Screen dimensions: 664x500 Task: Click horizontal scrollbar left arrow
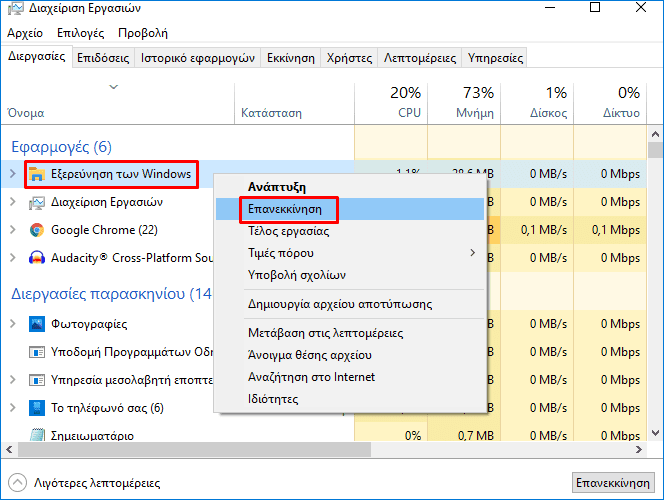click(9, 450)
